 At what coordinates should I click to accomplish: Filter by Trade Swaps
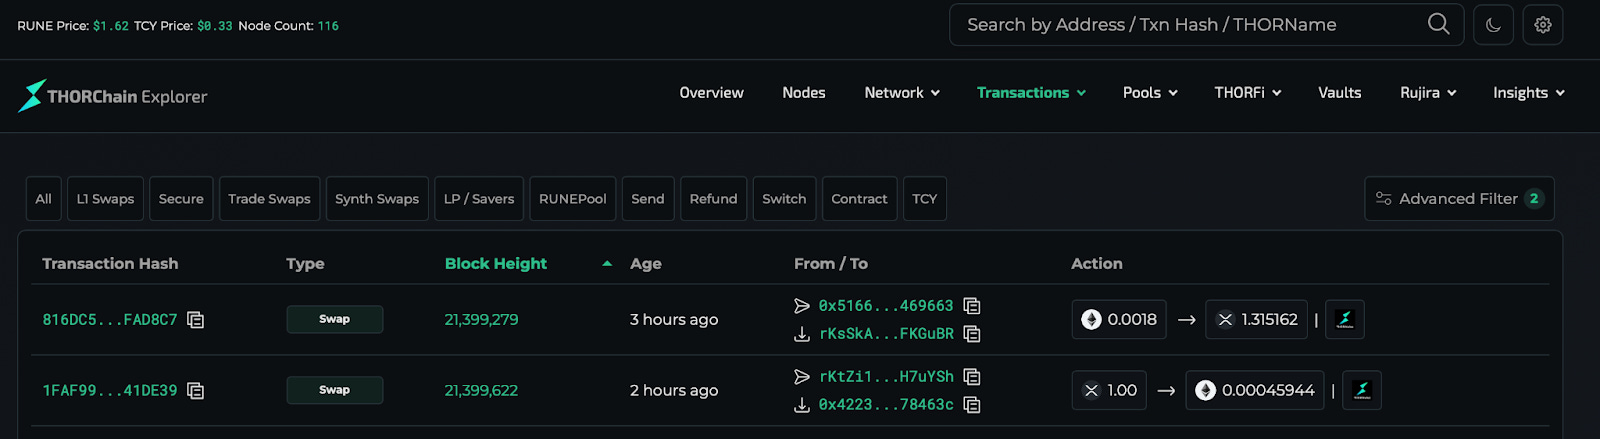click(x=269, y=199)
